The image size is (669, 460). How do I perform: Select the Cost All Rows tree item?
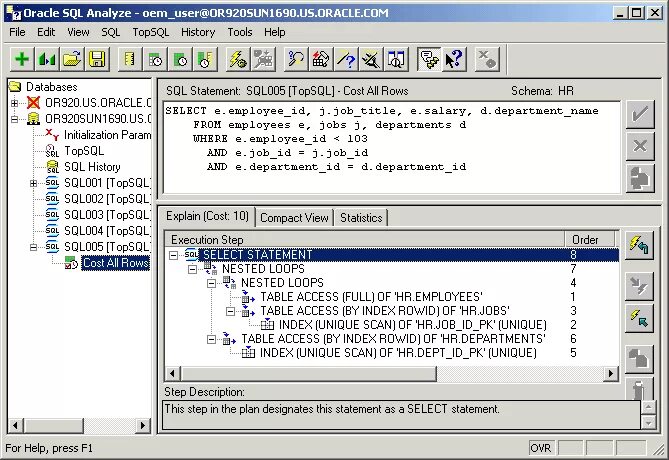[x=116, y=263]
